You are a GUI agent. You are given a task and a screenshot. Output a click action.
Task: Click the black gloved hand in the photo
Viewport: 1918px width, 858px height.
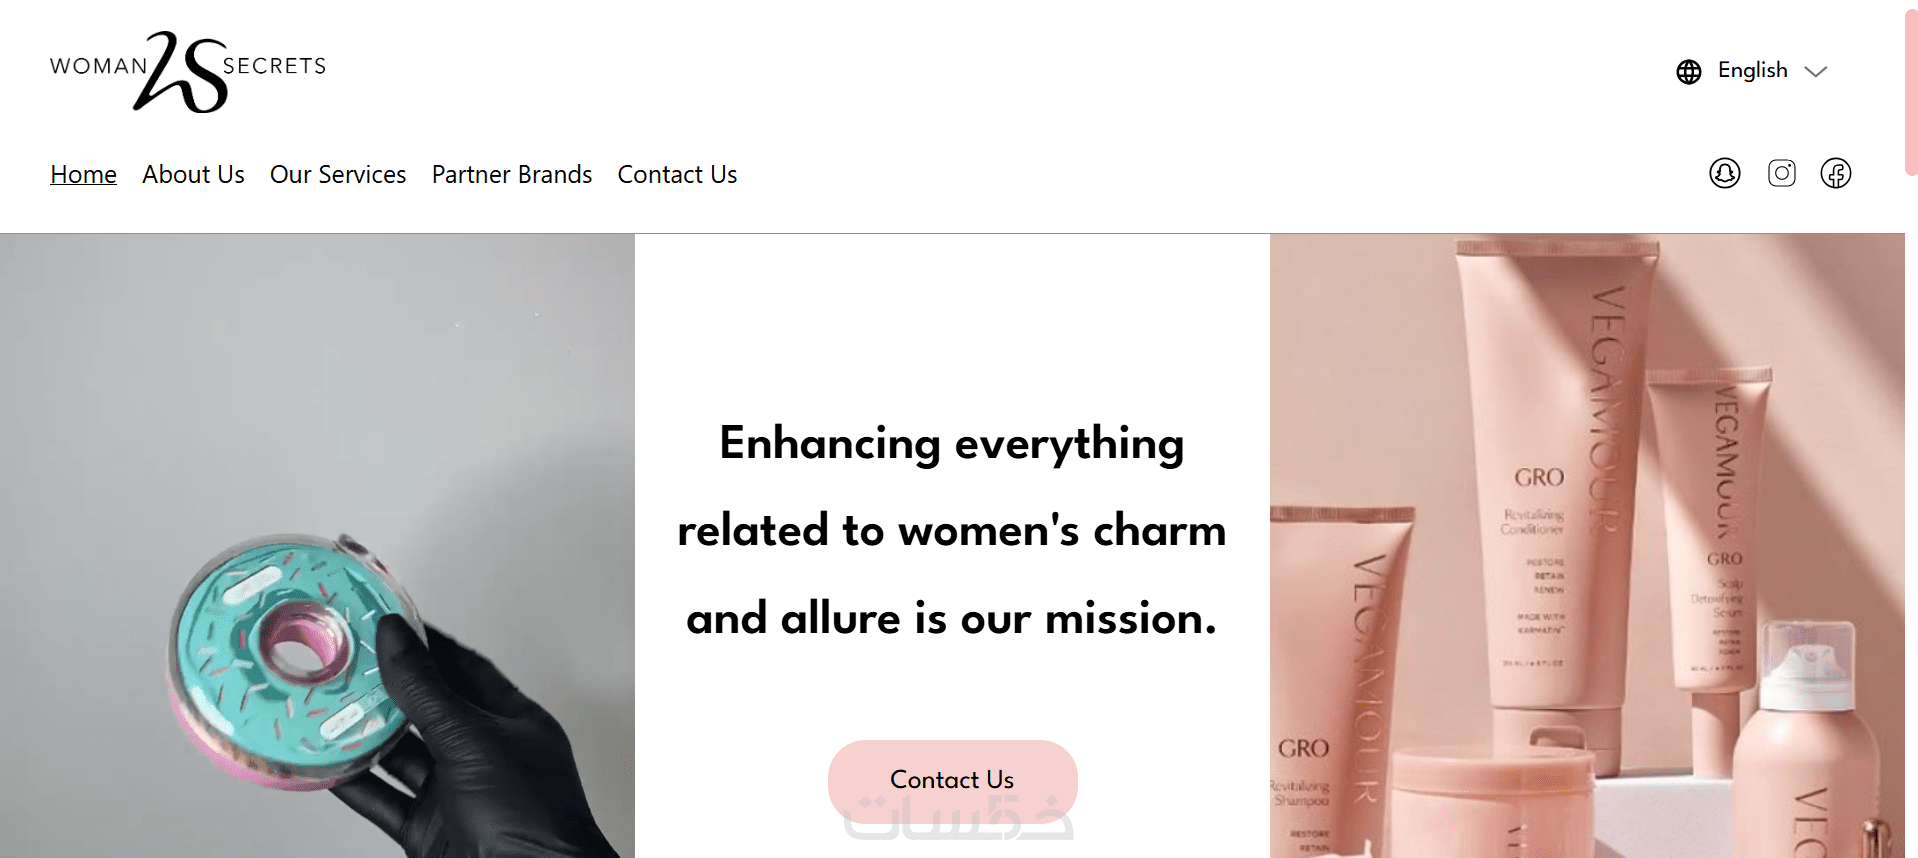coord(480,740)
